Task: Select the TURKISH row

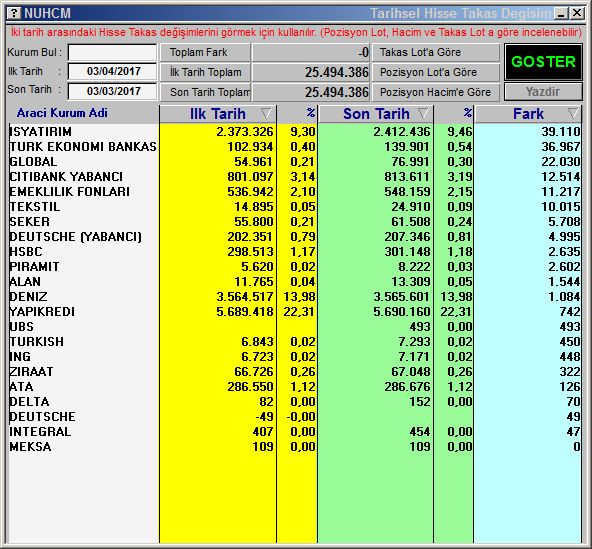Action: pyautogui.click(x=295, y=342)
